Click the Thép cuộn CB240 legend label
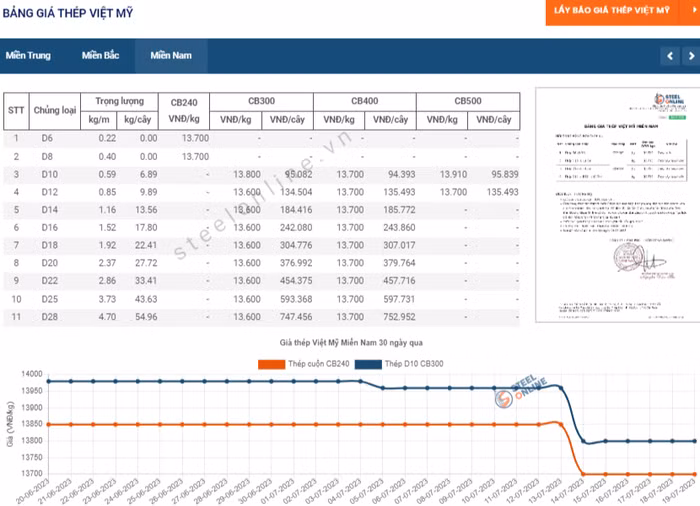Viewport: 700px width, 506px height. (319, 364)
